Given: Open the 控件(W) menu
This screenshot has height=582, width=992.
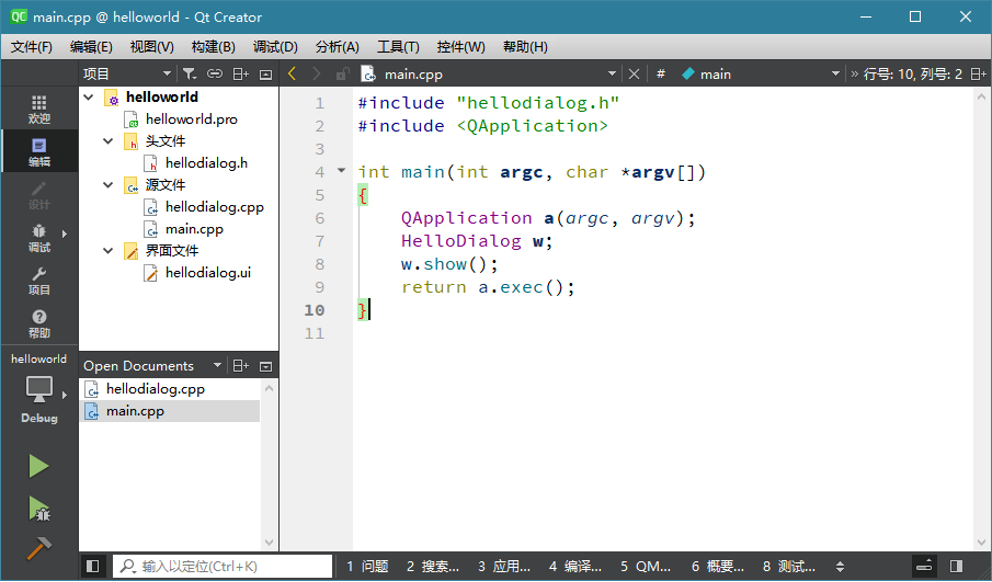Looking at the screenshot, I should [x=461, y=47].
